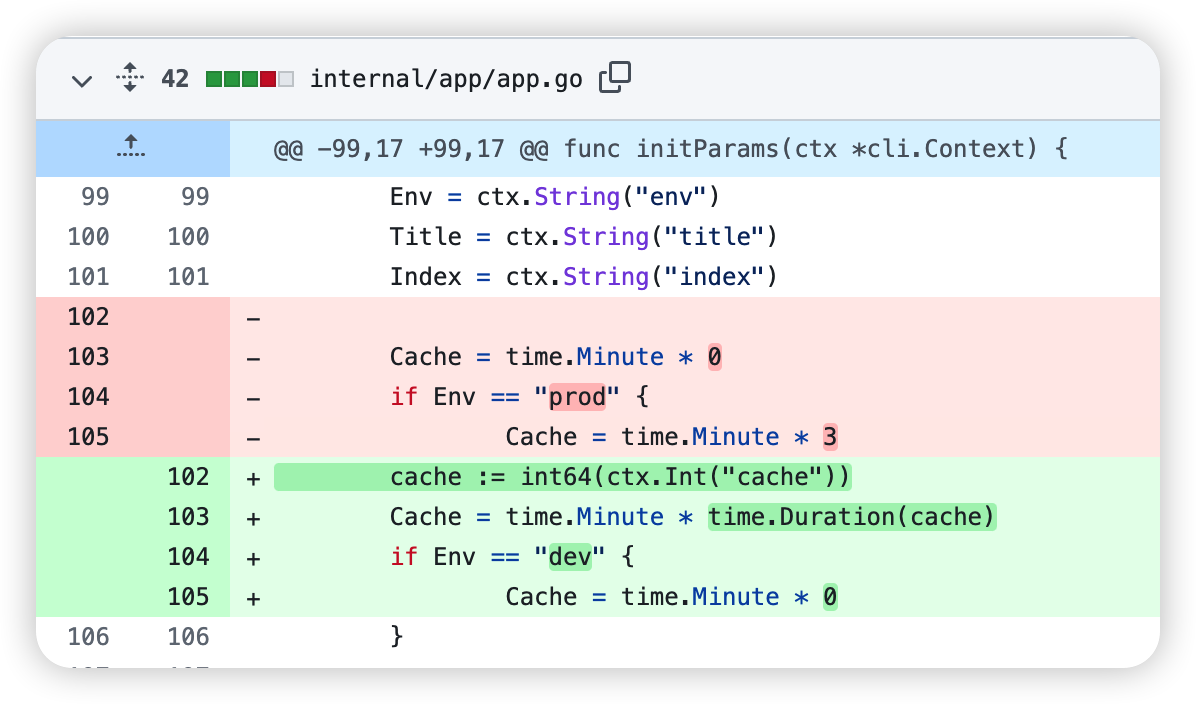Click the plus marker on added line 103
1196x704 pixels.
click(x=253, y=517)
